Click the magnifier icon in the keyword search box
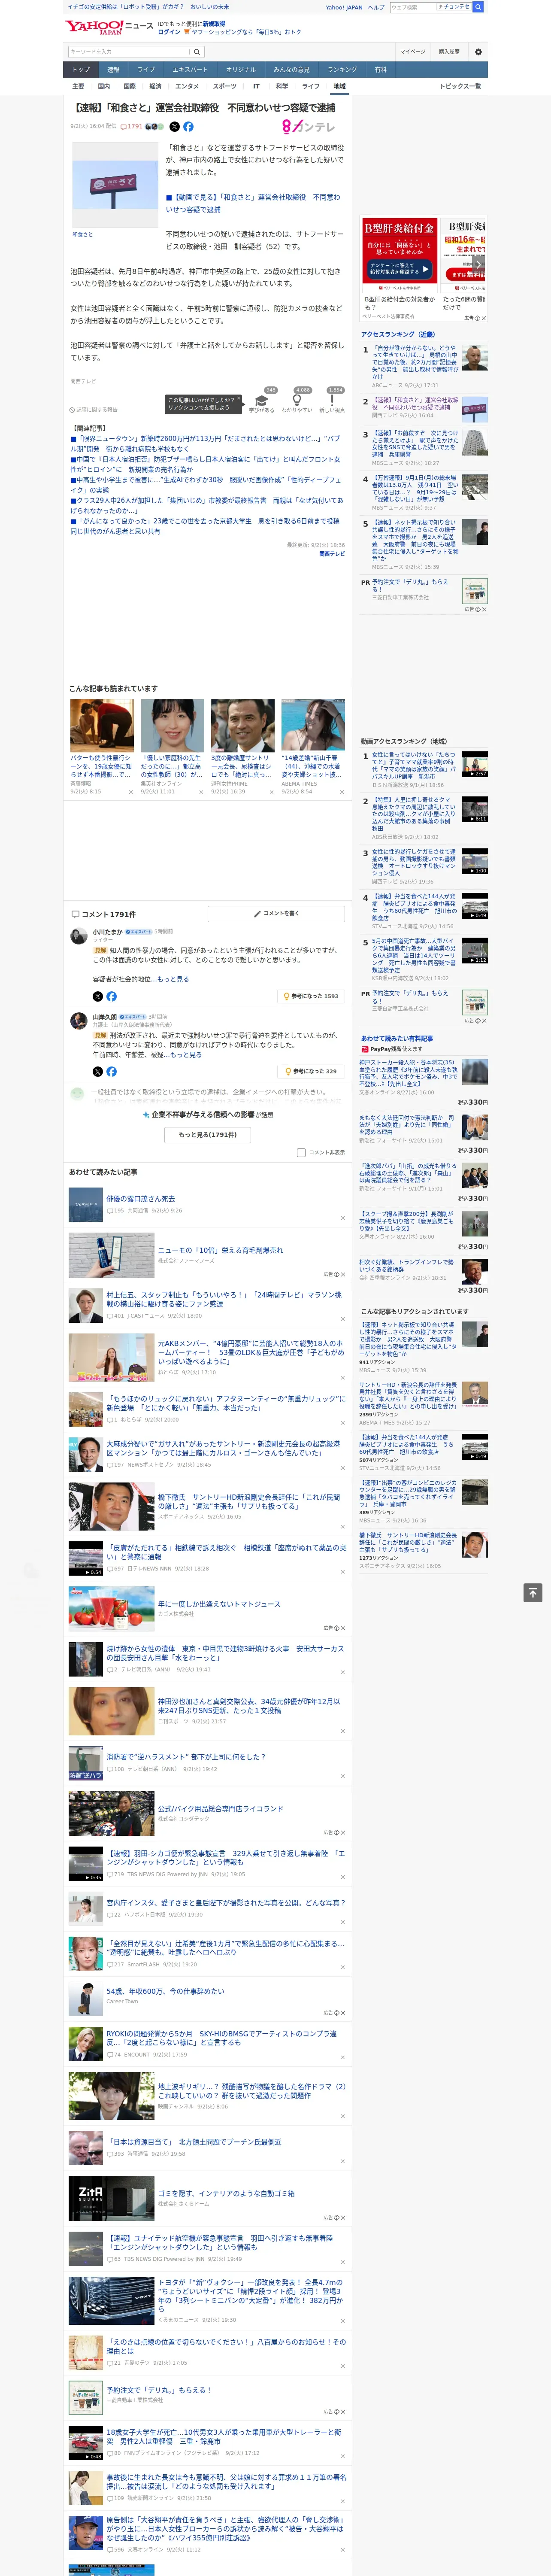Viewport: 551px width, 2576px height. click(x=197, y=52)
